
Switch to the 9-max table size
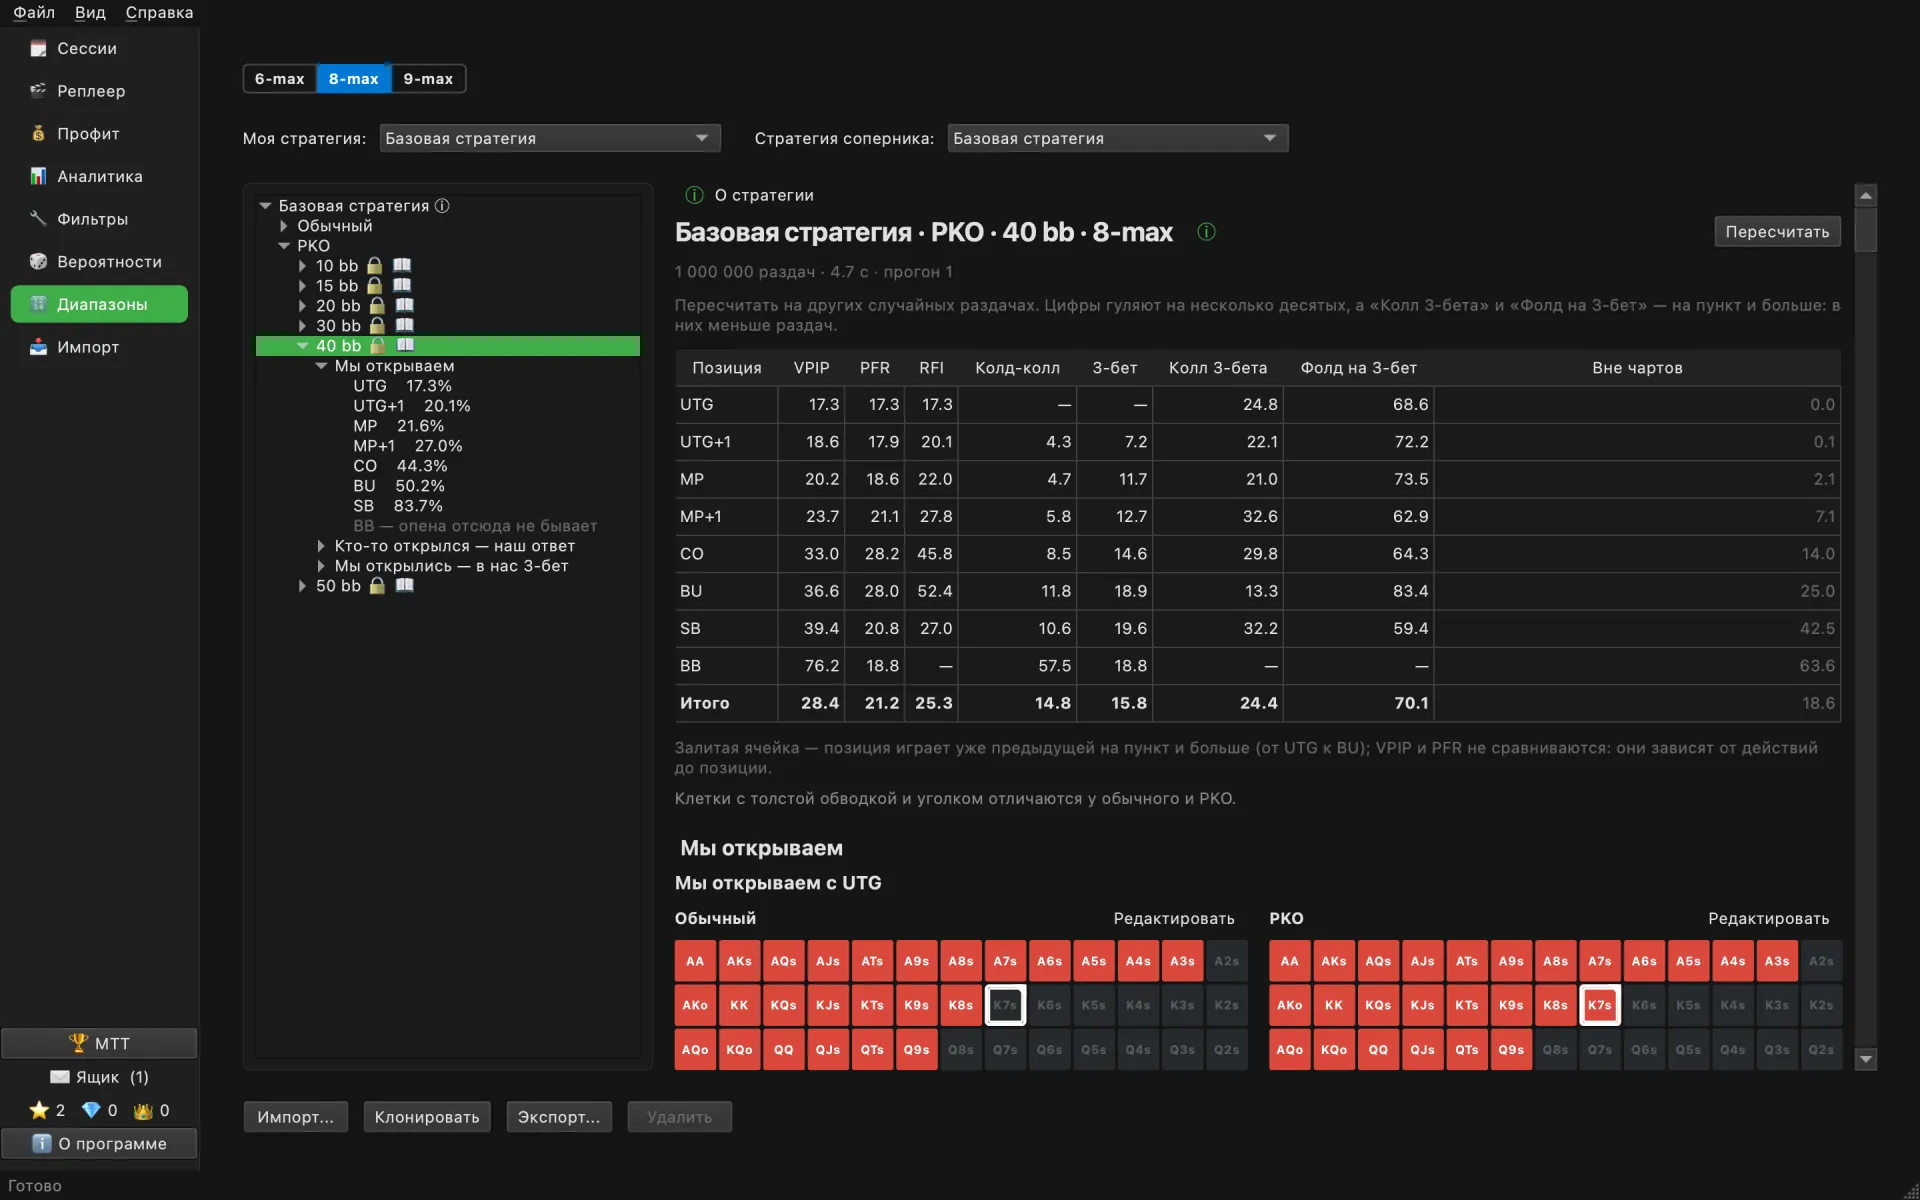tap(428, 79)
